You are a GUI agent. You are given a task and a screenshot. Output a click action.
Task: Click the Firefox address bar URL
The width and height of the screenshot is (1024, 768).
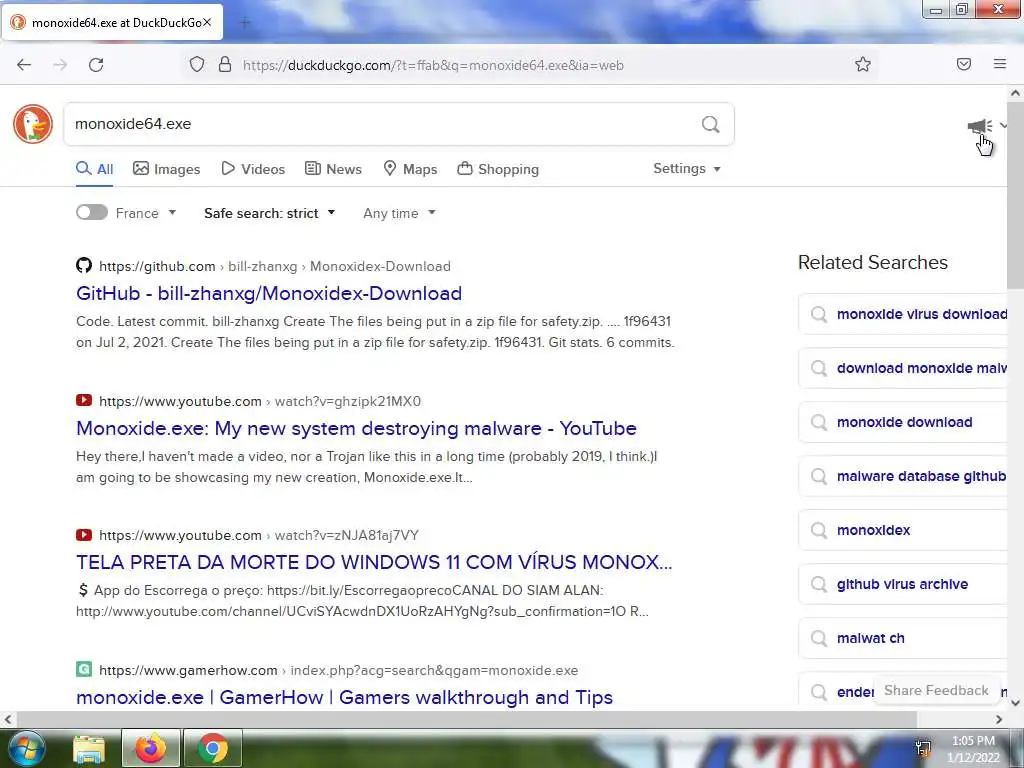click(x=433, y=65)
